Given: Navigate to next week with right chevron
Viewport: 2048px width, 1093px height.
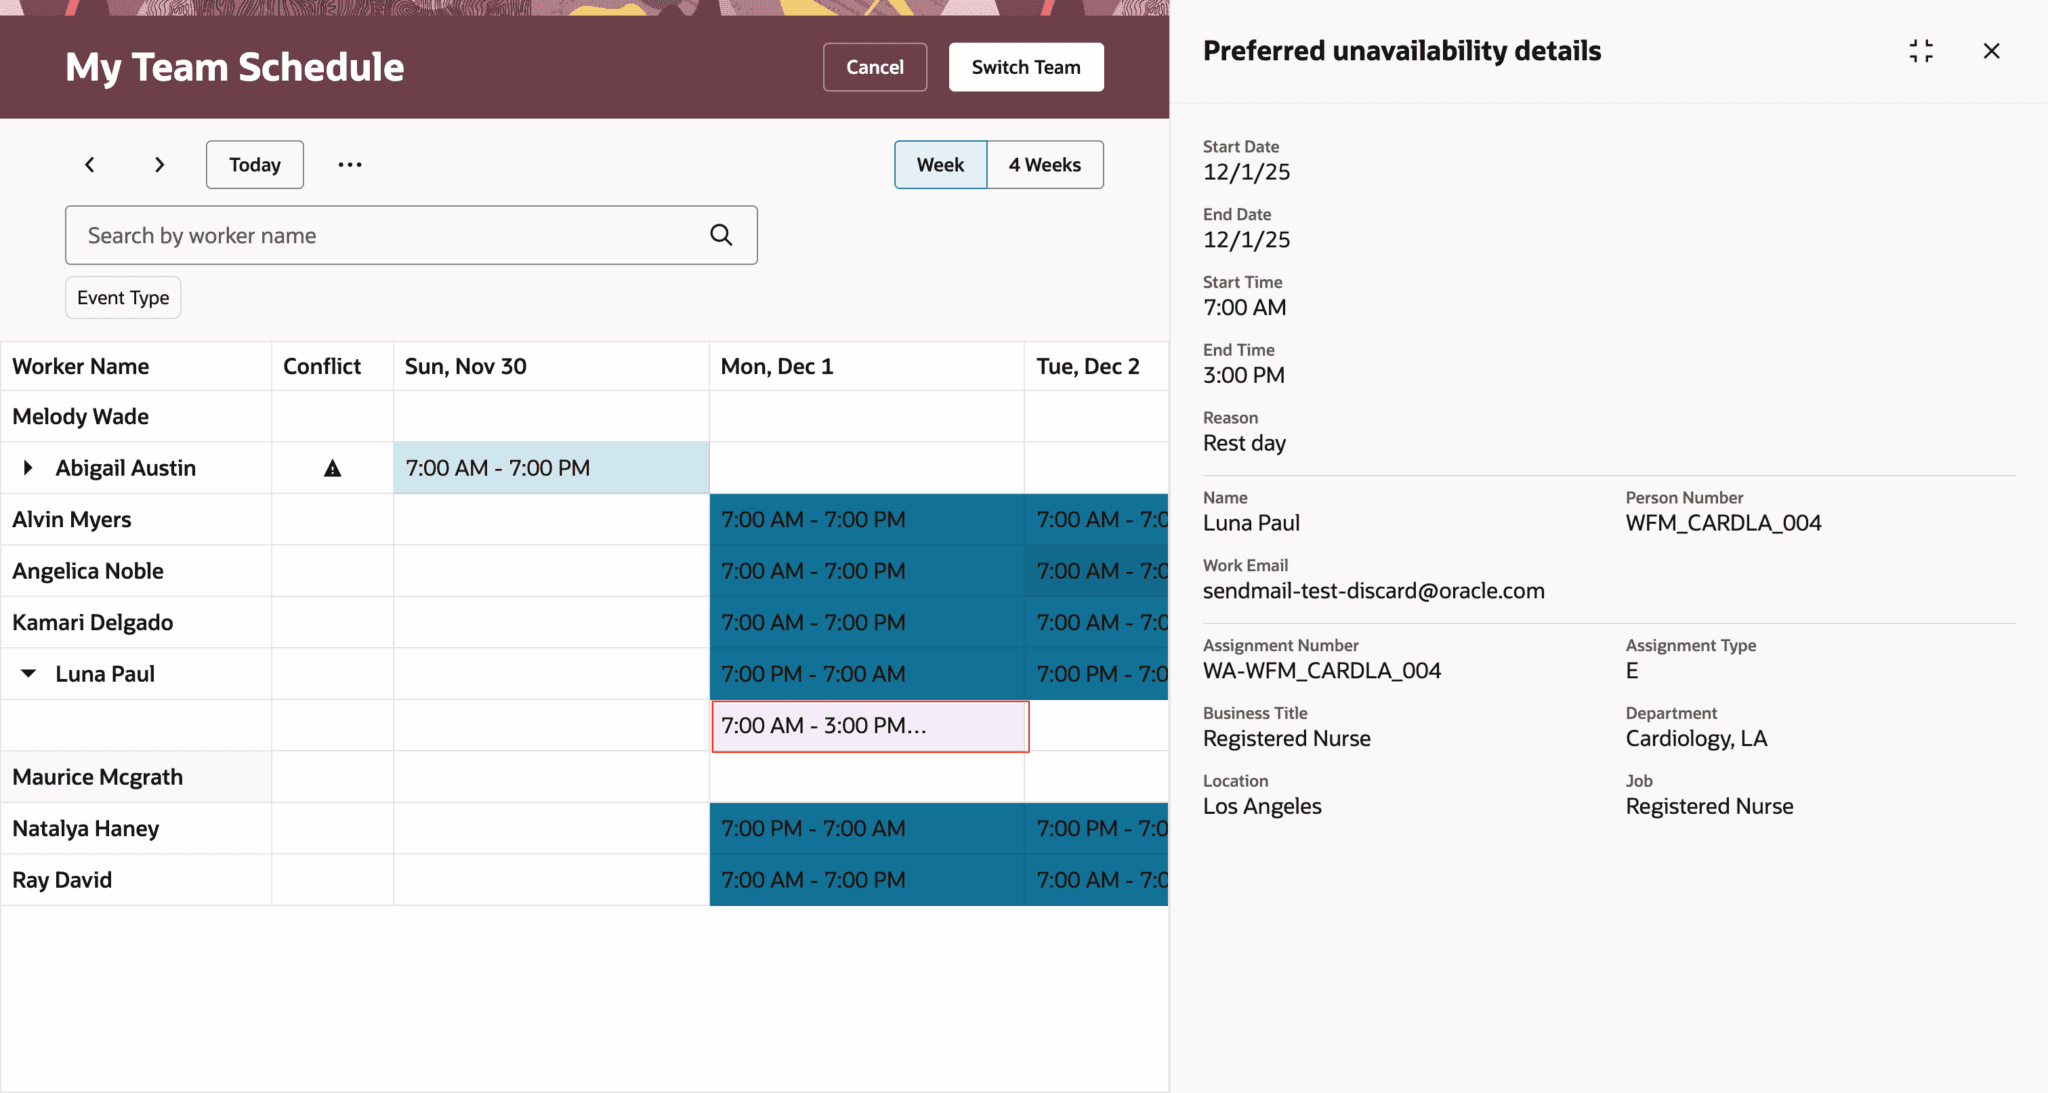Looking at the screenshot, I should 160,164.
